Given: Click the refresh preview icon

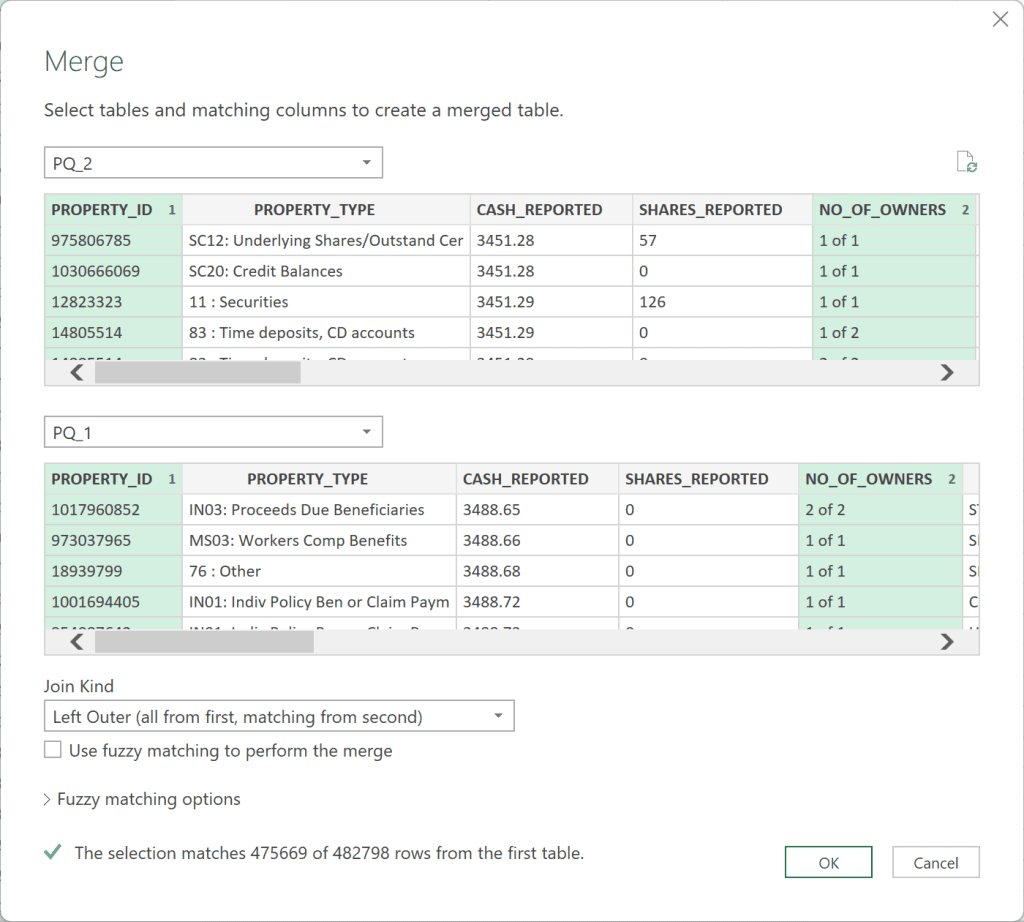Looking at the screenshot, I should coord(966,161).
